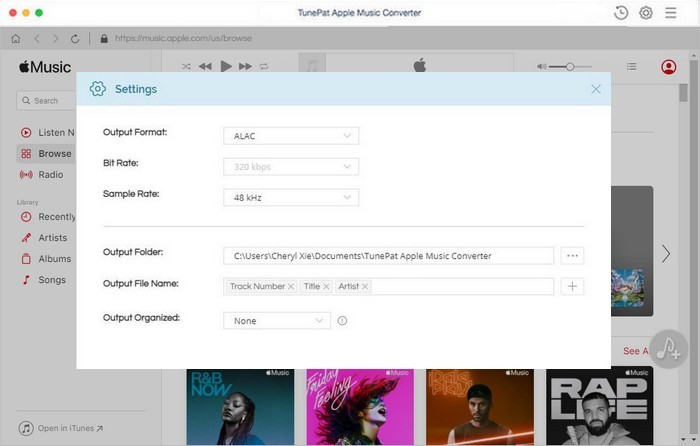The height and width of the screenshot is (446, 700).
Task: Click the Apple Music logo
Action: coord(45,67)
